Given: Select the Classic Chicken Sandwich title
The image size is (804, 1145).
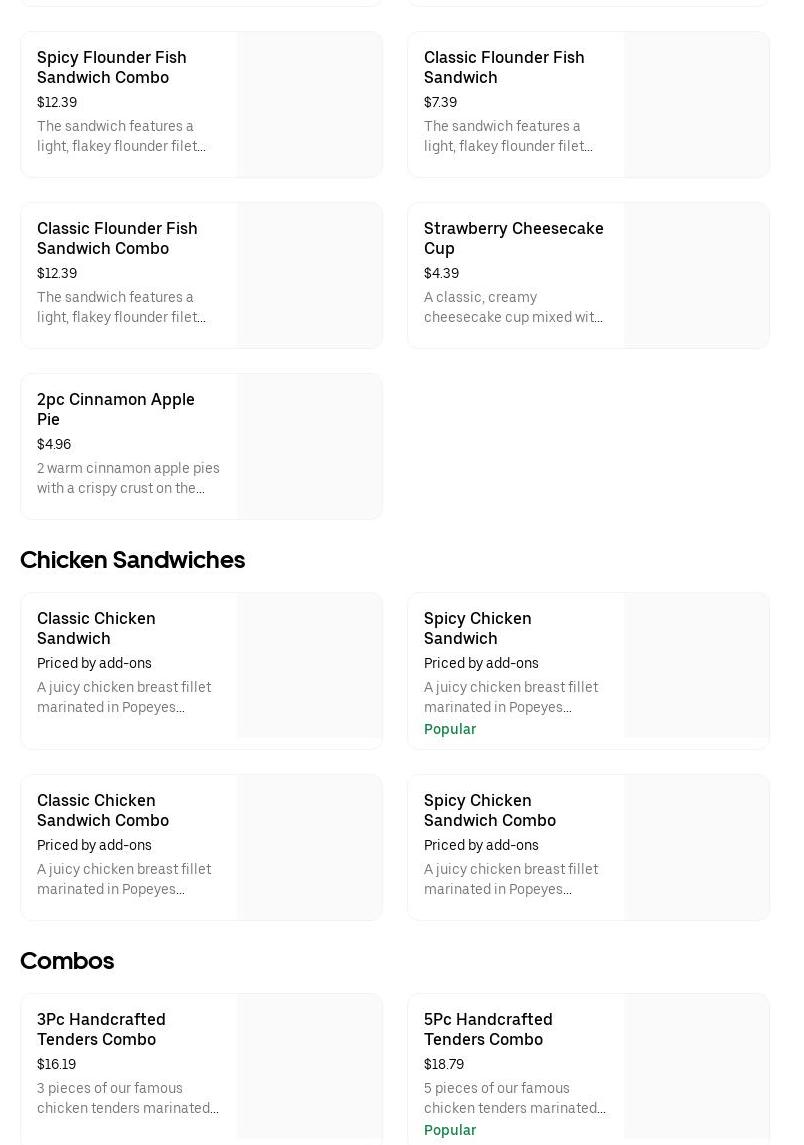Looking at the screenshot, I should click(x=96, y=628).
